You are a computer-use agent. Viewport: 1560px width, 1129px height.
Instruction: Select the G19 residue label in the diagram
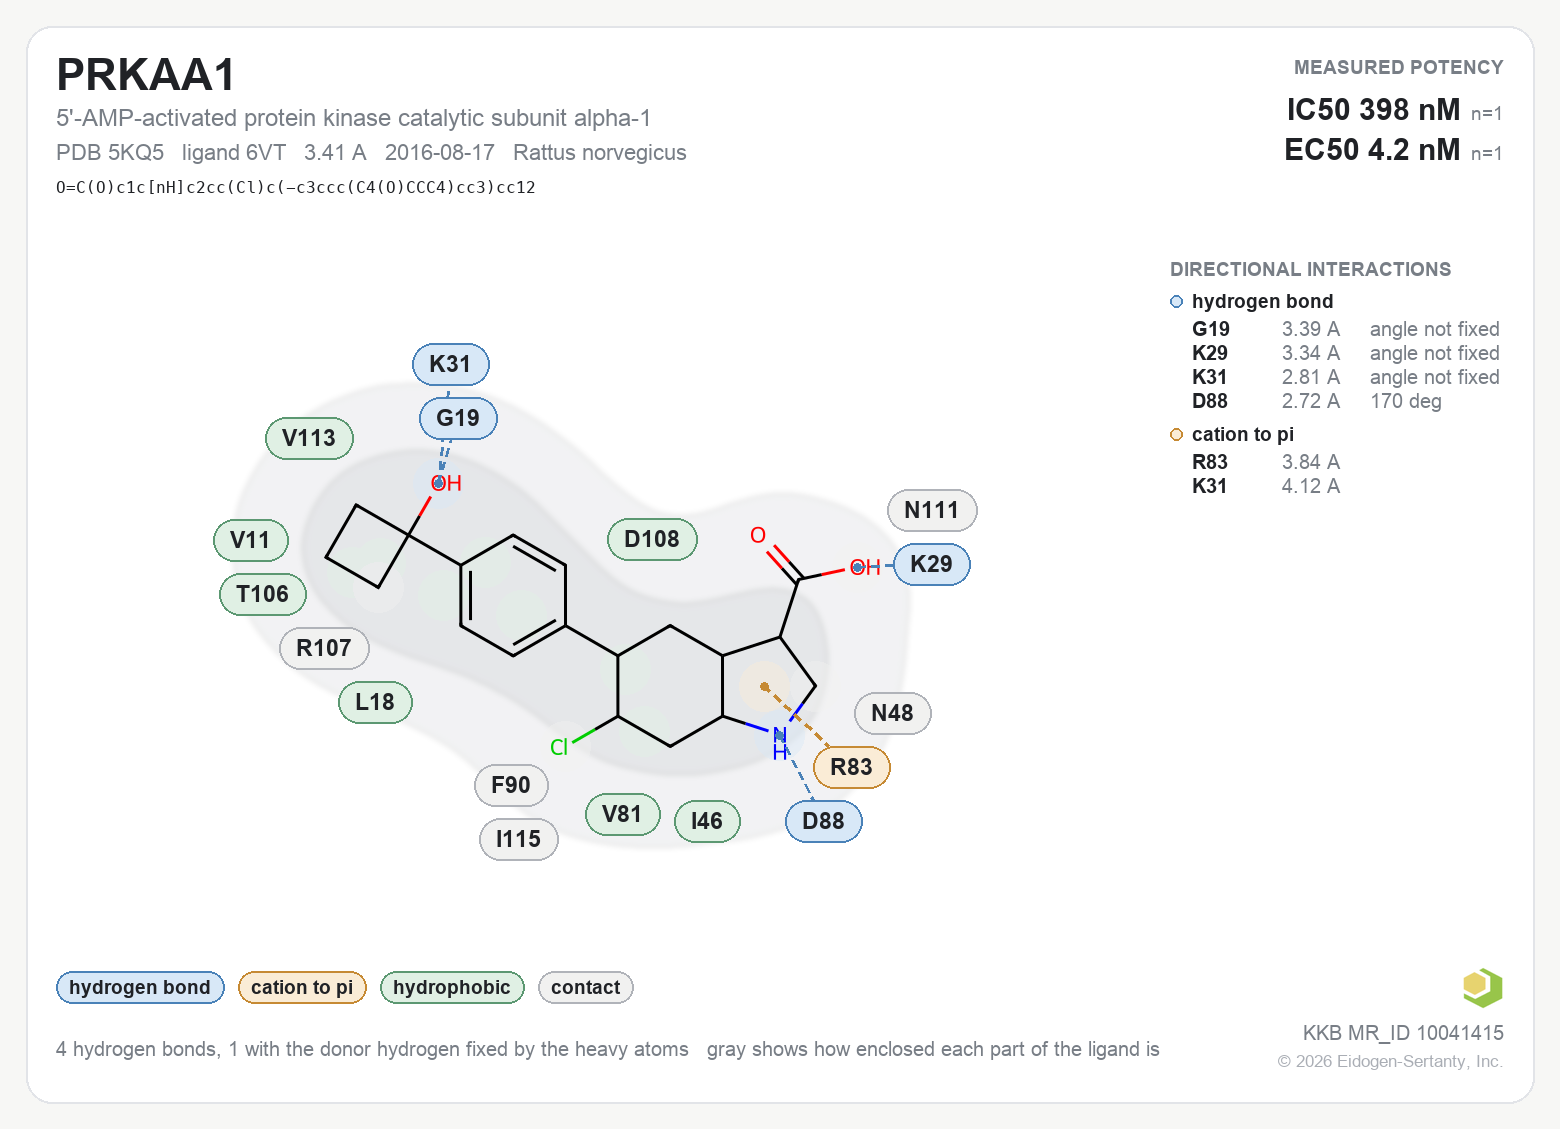pyautogui.click(x=458, y=418)
